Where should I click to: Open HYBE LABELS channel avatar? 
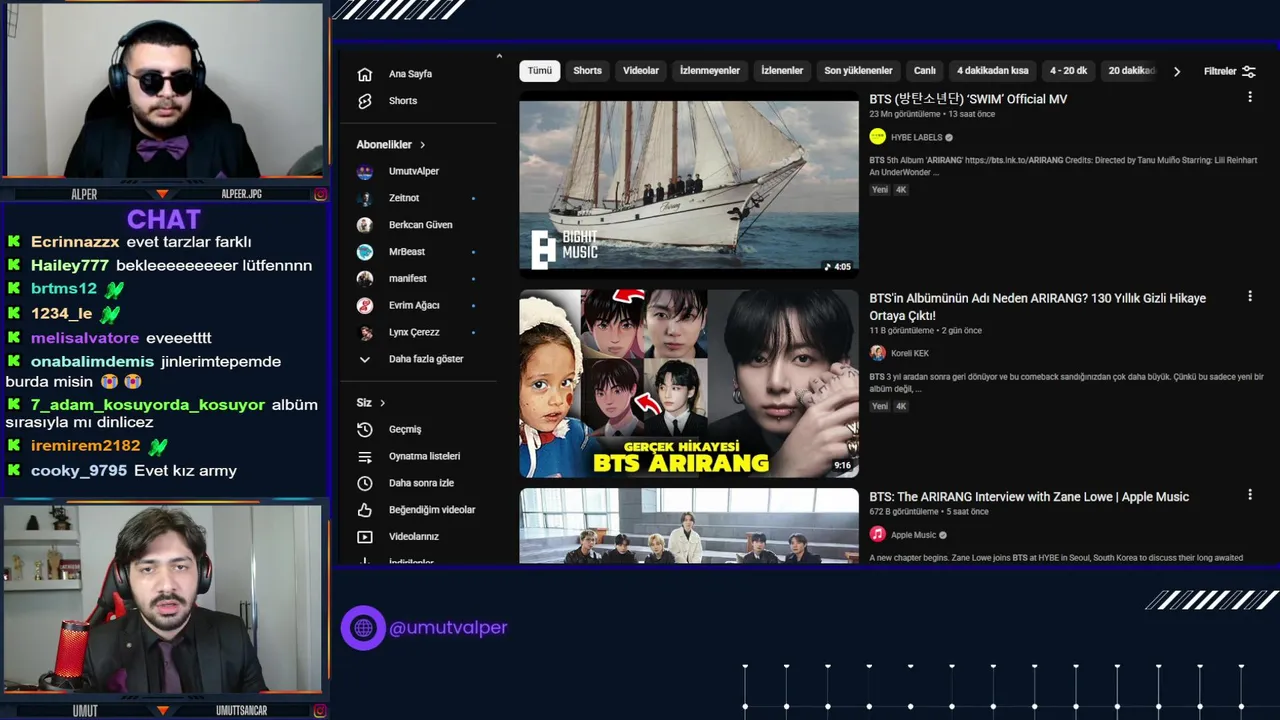pos(878,137)
